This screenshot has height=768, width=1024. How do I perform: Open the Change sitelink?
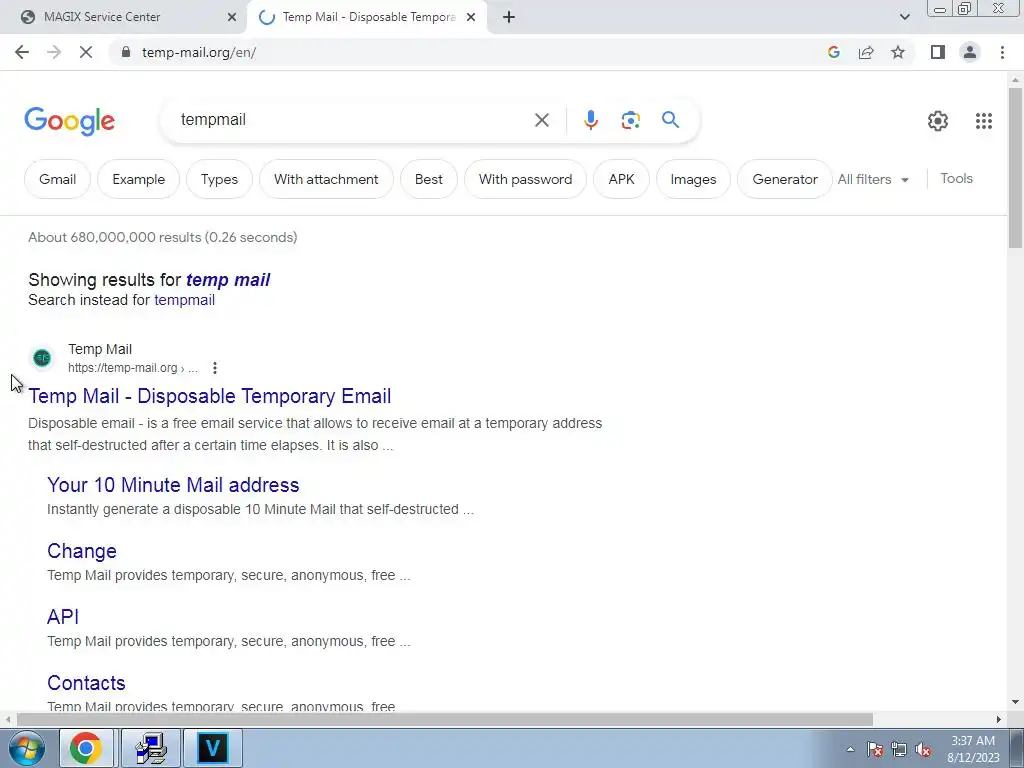tap(82, 551)
